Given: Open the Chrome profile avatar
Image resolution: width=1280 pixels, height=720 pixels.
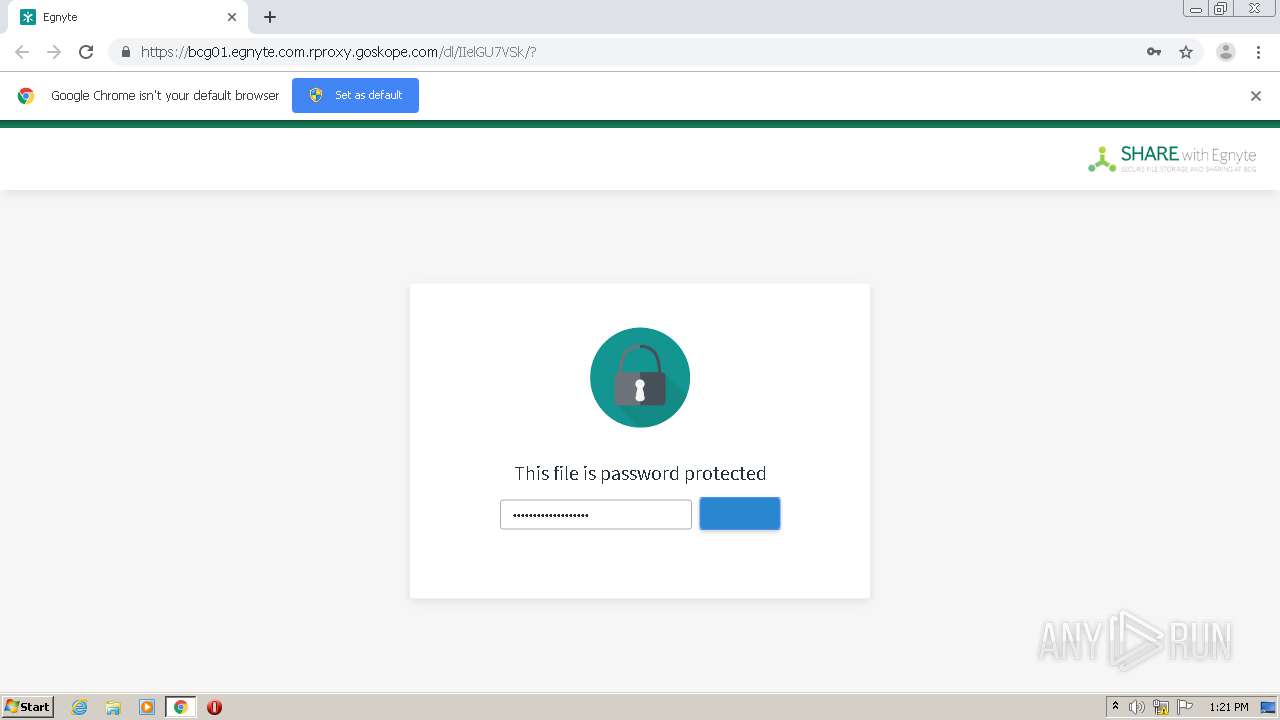Looking at the screenshot, I should (x=1226, y=52).
